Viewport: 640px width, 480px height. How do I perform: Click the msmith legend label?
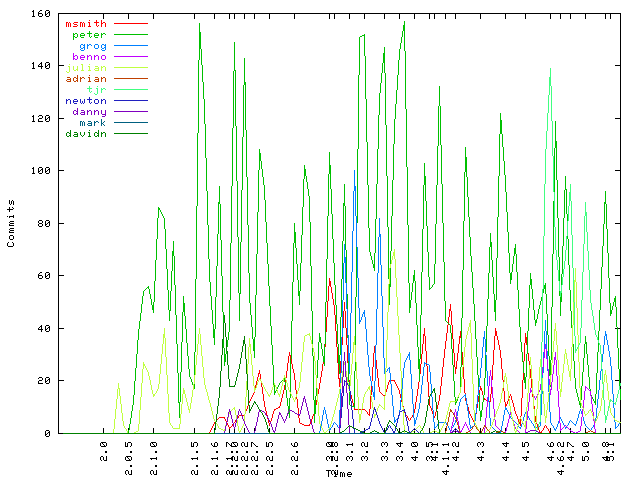86,23
